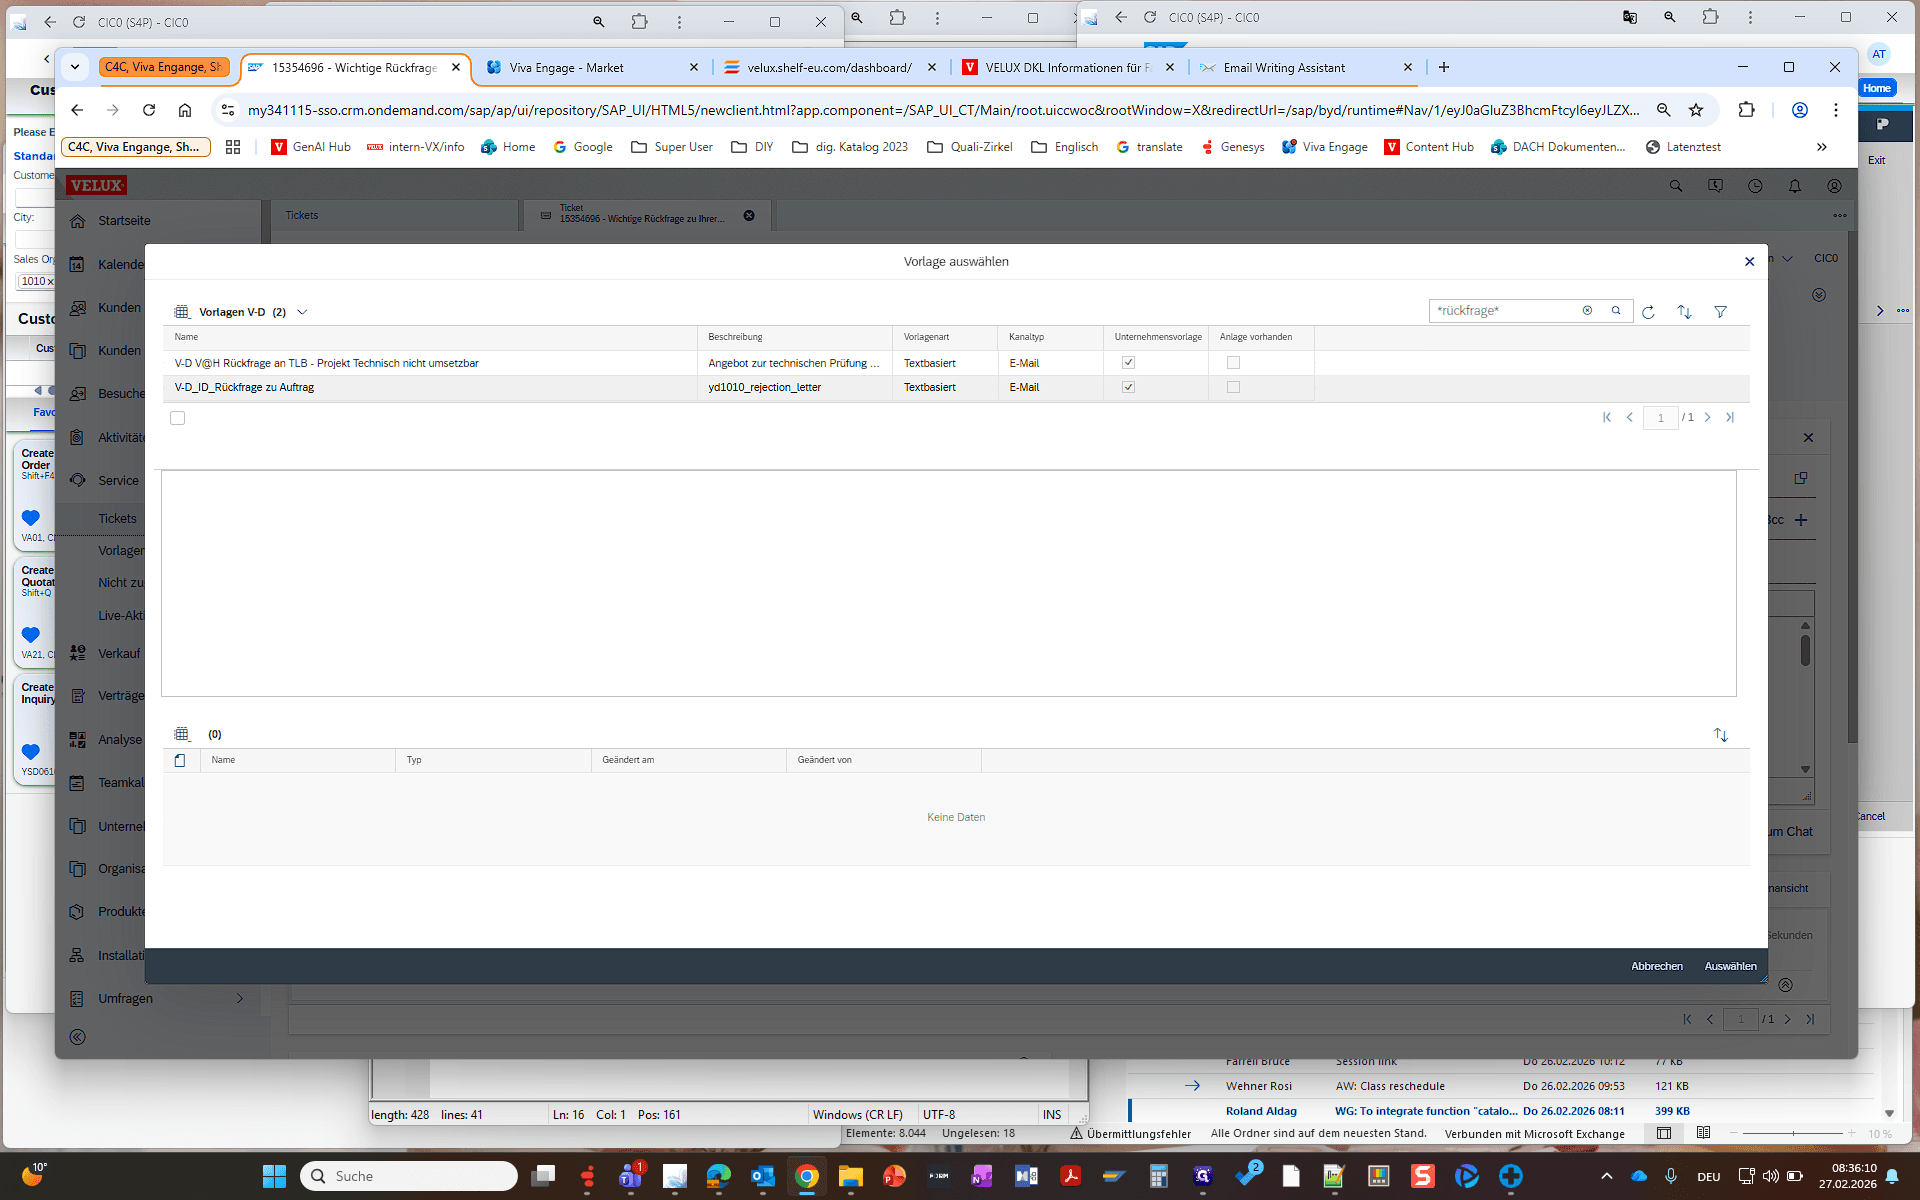Open user profile icon in SAP header

[1834, 186]
